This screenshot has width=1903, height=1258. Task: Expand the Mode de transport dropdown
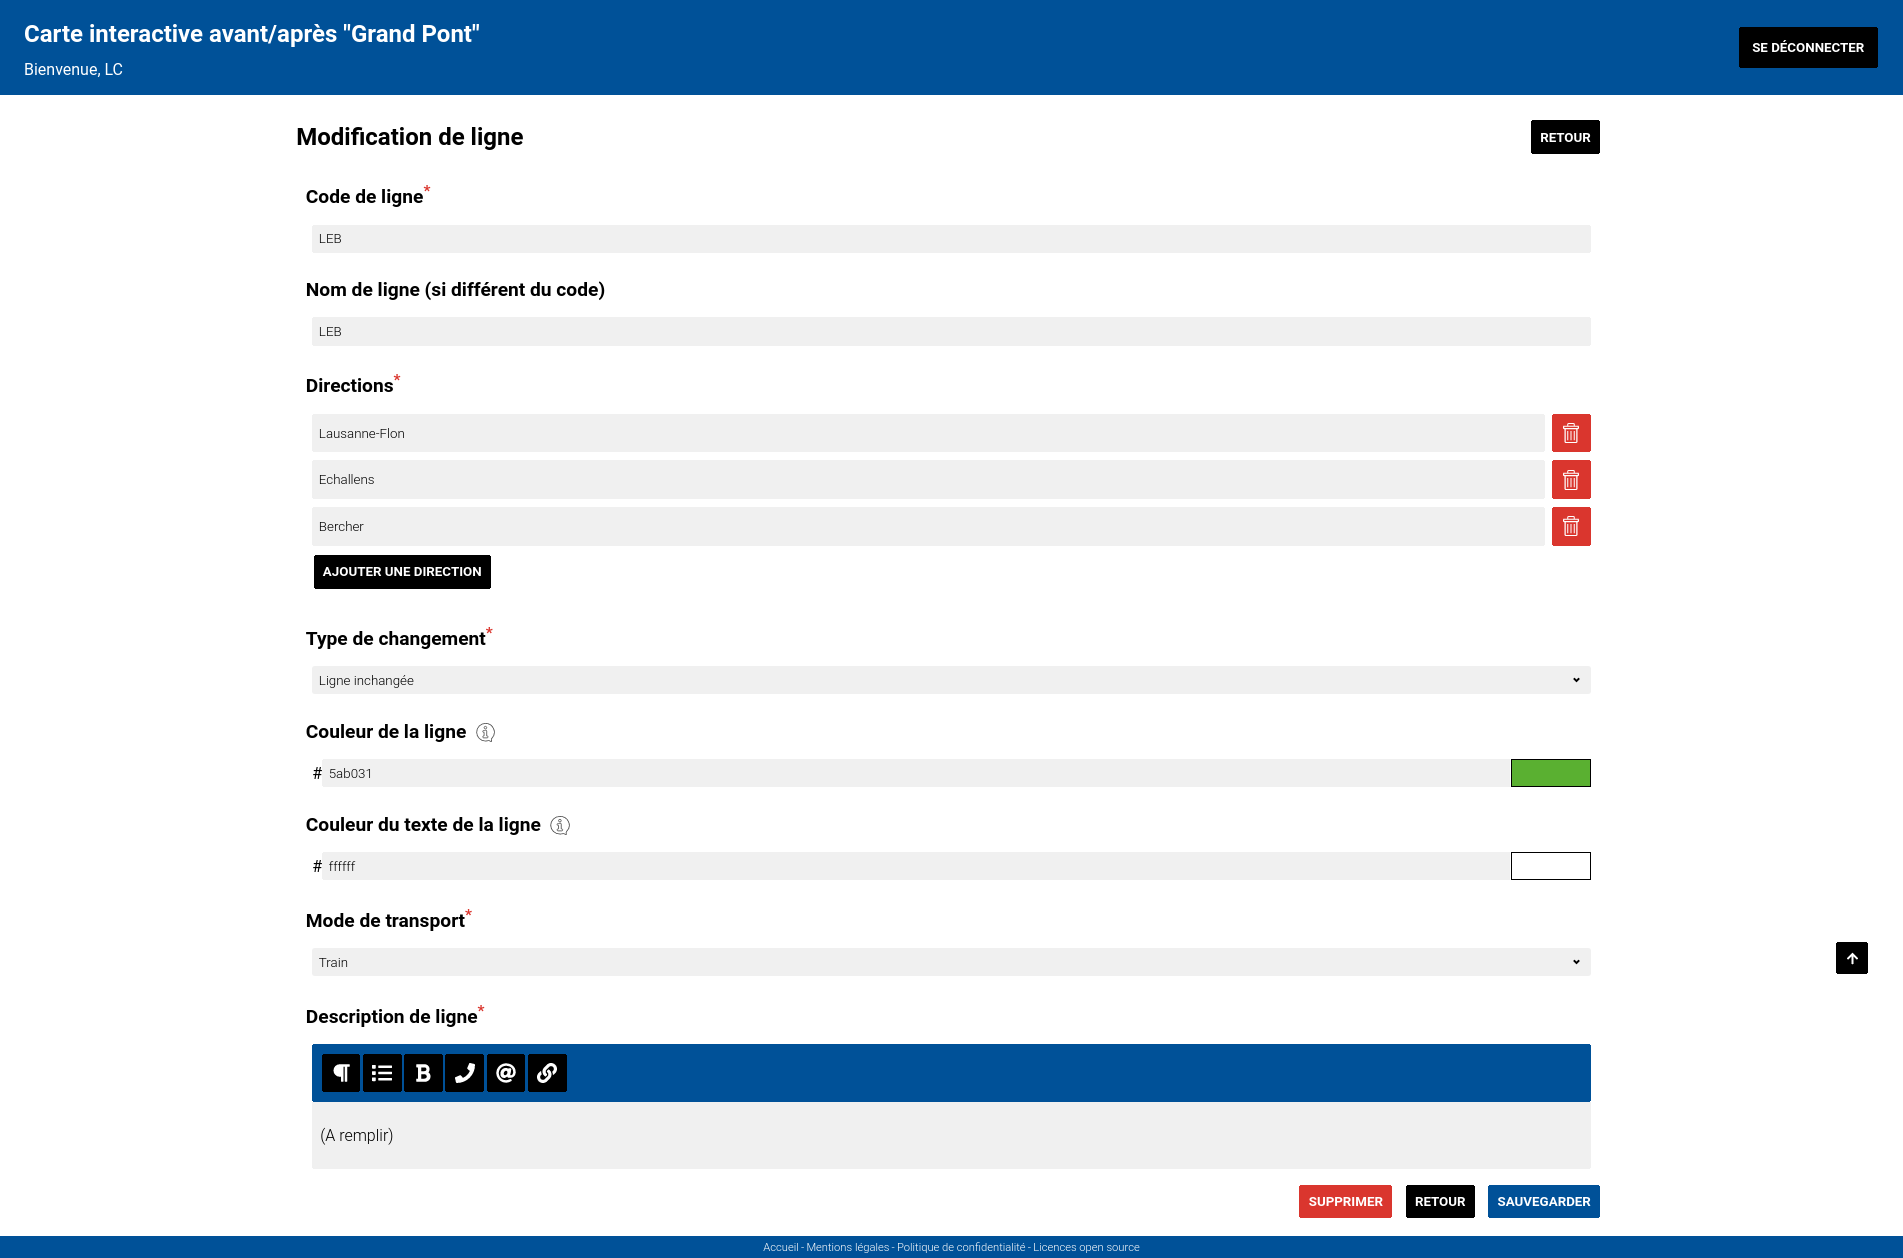[x=950, y=962]
